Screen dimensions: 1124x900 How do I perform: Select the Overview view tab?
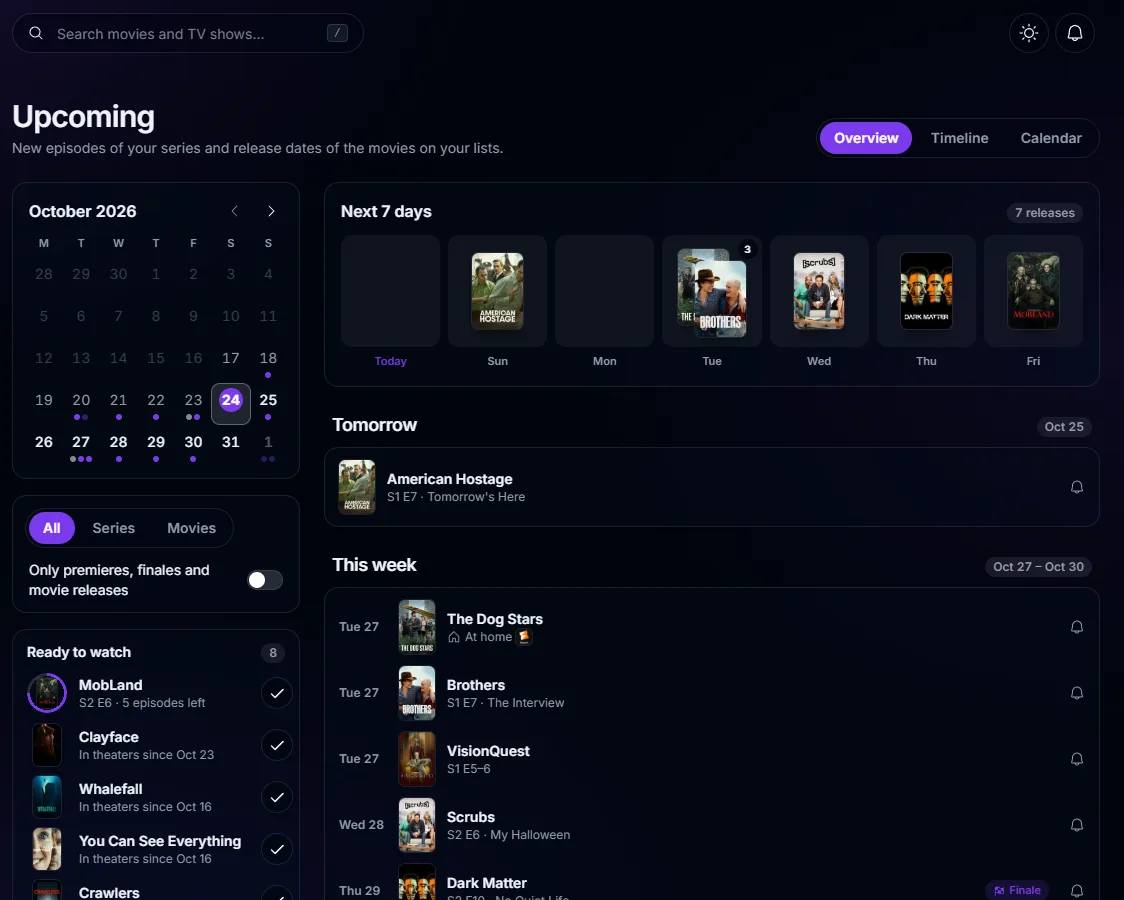(x=866, y=138)
